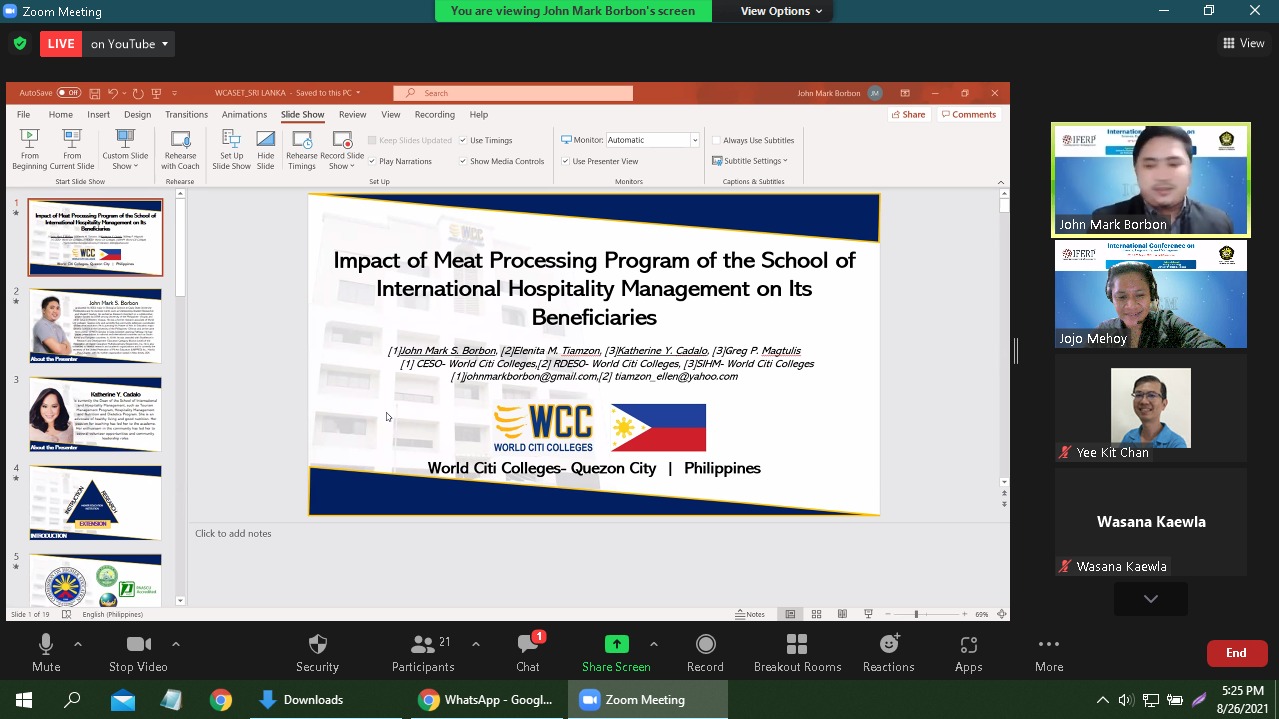Start slideshow From Current Slide
Viewport: 1279px width, 719px height.
pyautogui.click(x=72, y=149)
